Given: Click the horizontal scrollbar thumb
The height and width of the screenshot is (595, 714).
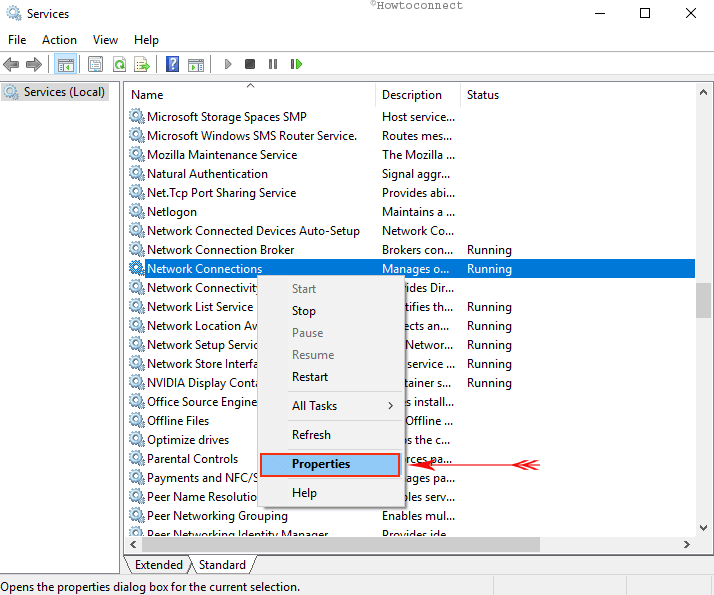Looking at the screenshot, I should pos(341,544).
